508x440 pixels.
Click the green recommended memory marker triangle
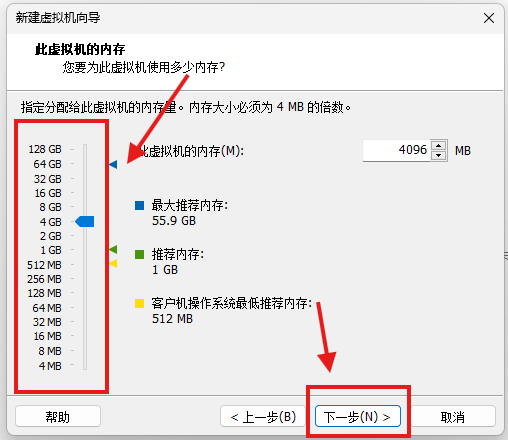tap(113, 249)
